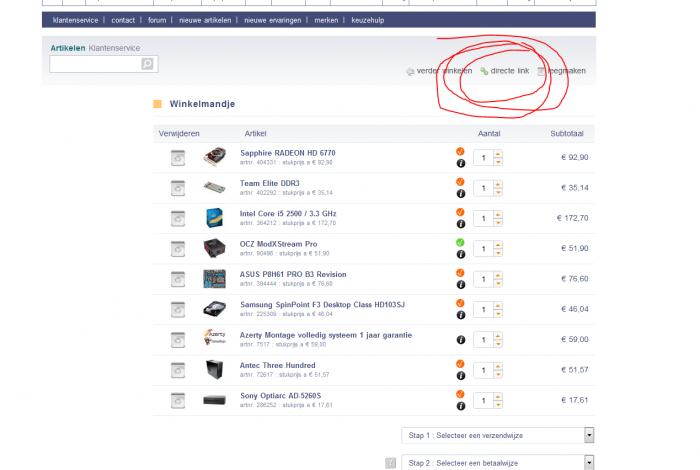The width and height of the screenshot is (700, 470).
Task: Click Antec Three Hundred case thumbnail
Action: coord(215,370)
